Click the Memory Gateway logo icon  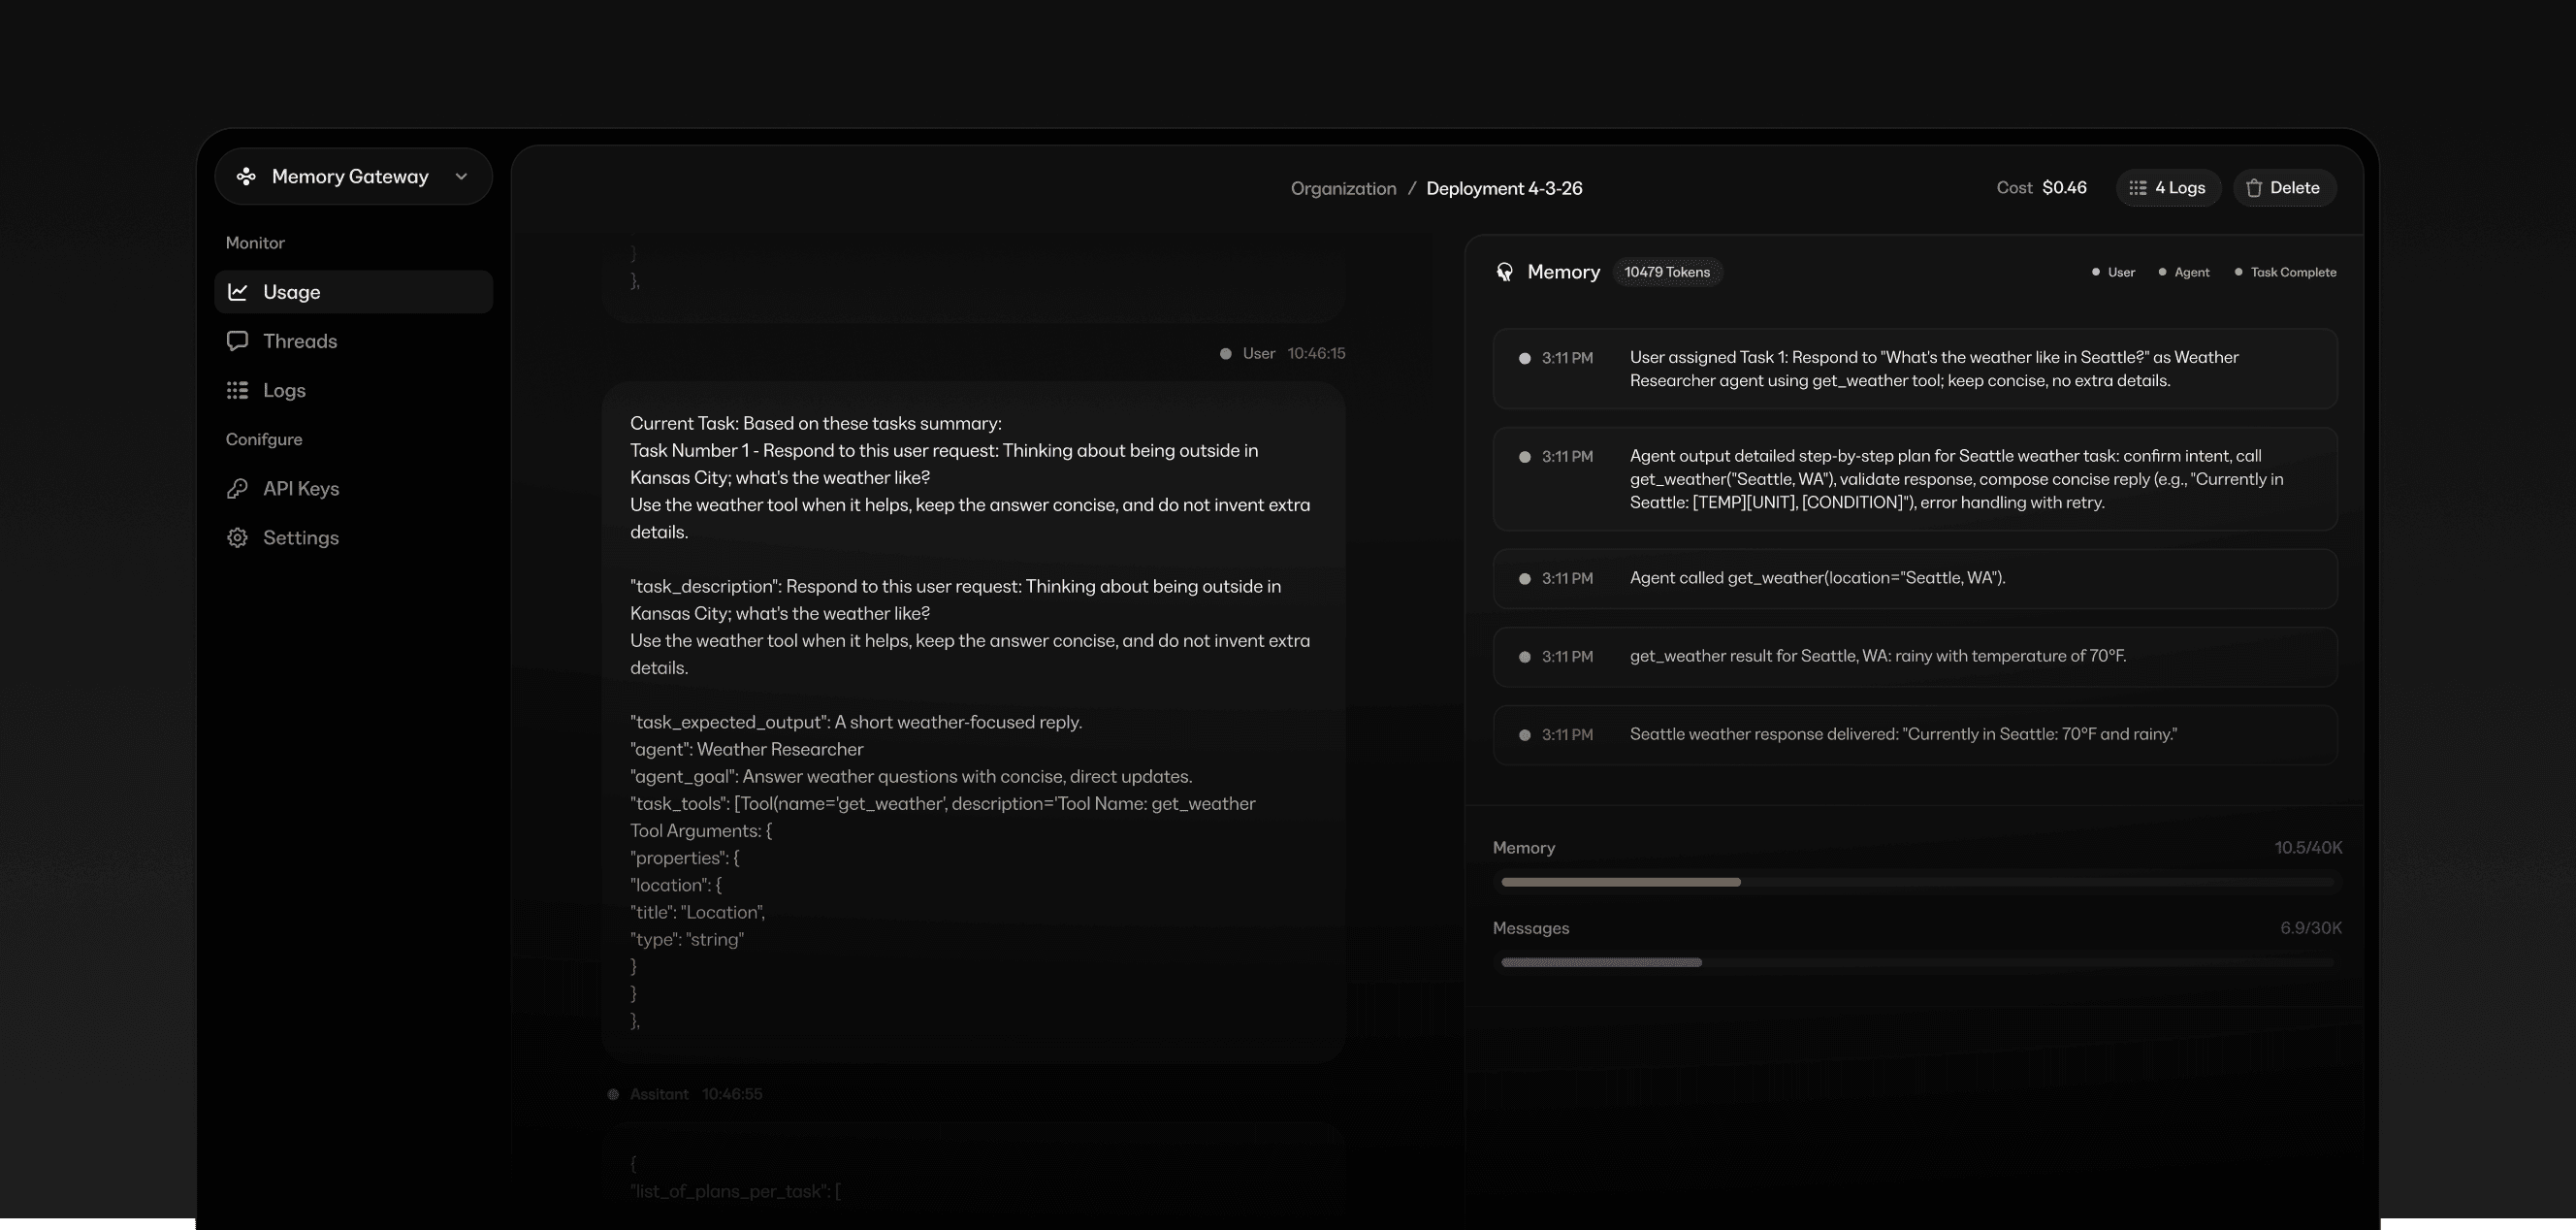[x=246, y=177]
